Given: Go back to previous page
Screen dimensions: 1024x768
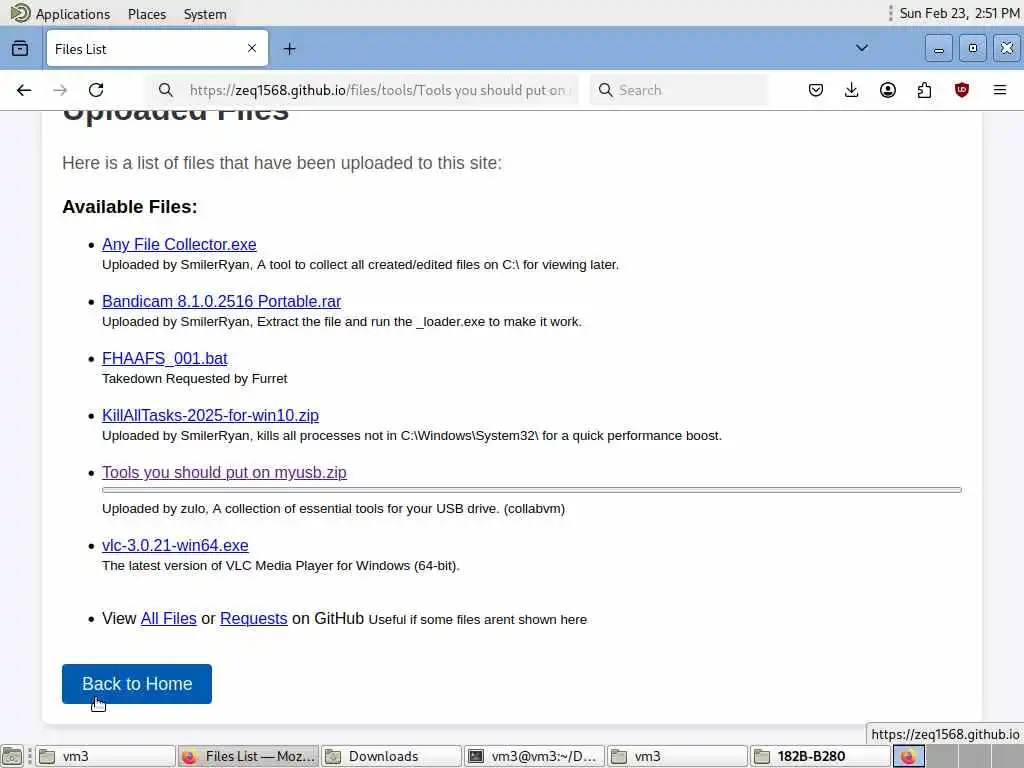Looking at the screenshot, I should tap(24, 90).
